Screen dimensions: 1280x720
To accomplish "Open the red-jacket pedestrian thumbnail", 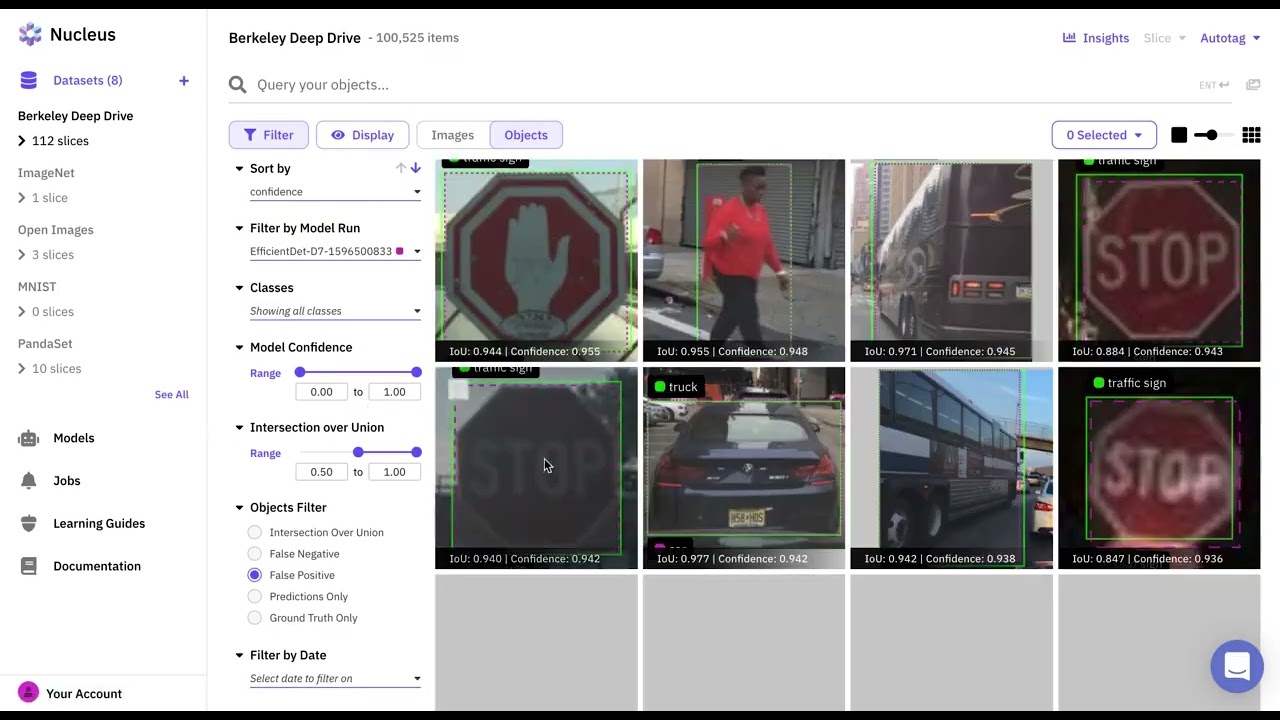I will (744, 260).
